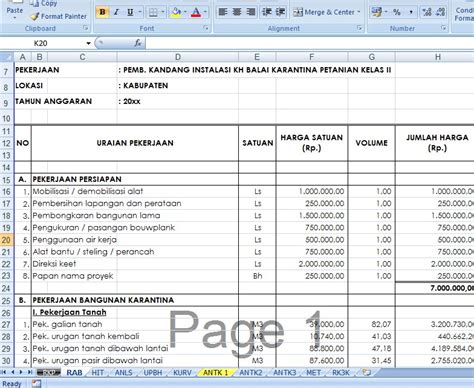Screen dimensions: 474x388
Task: Align text right
Action: 250,12
